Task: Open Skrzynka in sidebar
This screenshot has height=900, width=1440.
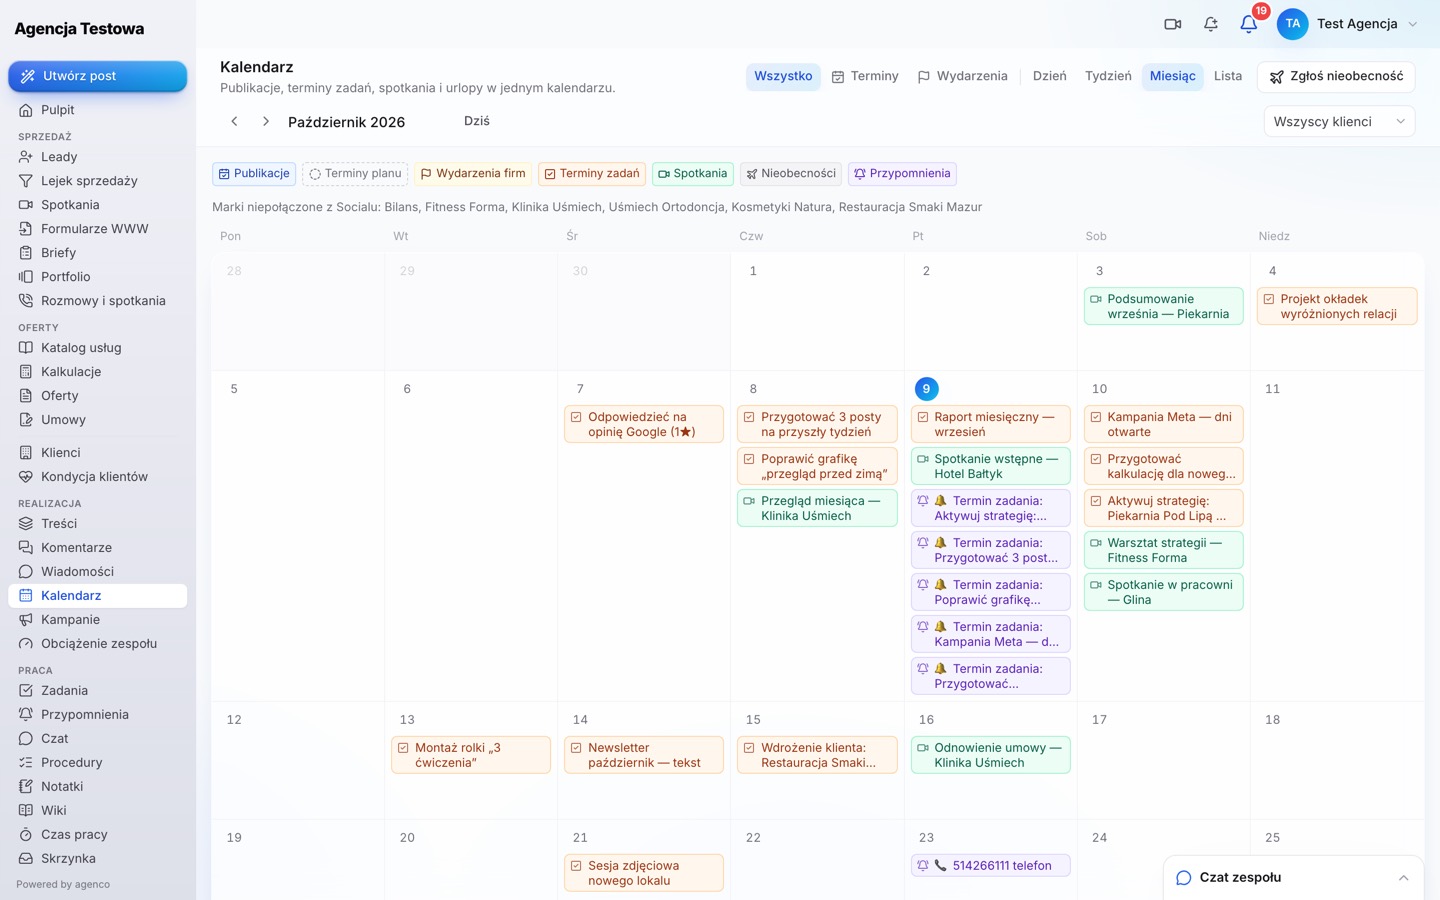Action: [97, 859]
